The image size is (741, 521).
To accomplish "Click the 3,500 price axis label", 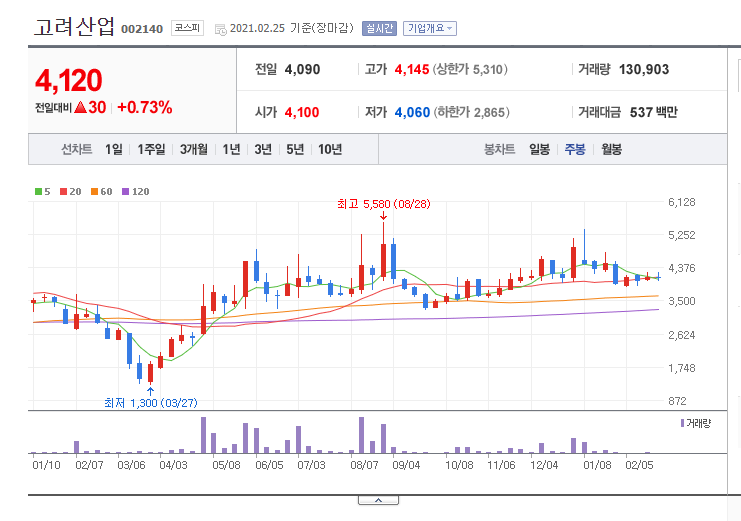I will (x=682, y=301).
